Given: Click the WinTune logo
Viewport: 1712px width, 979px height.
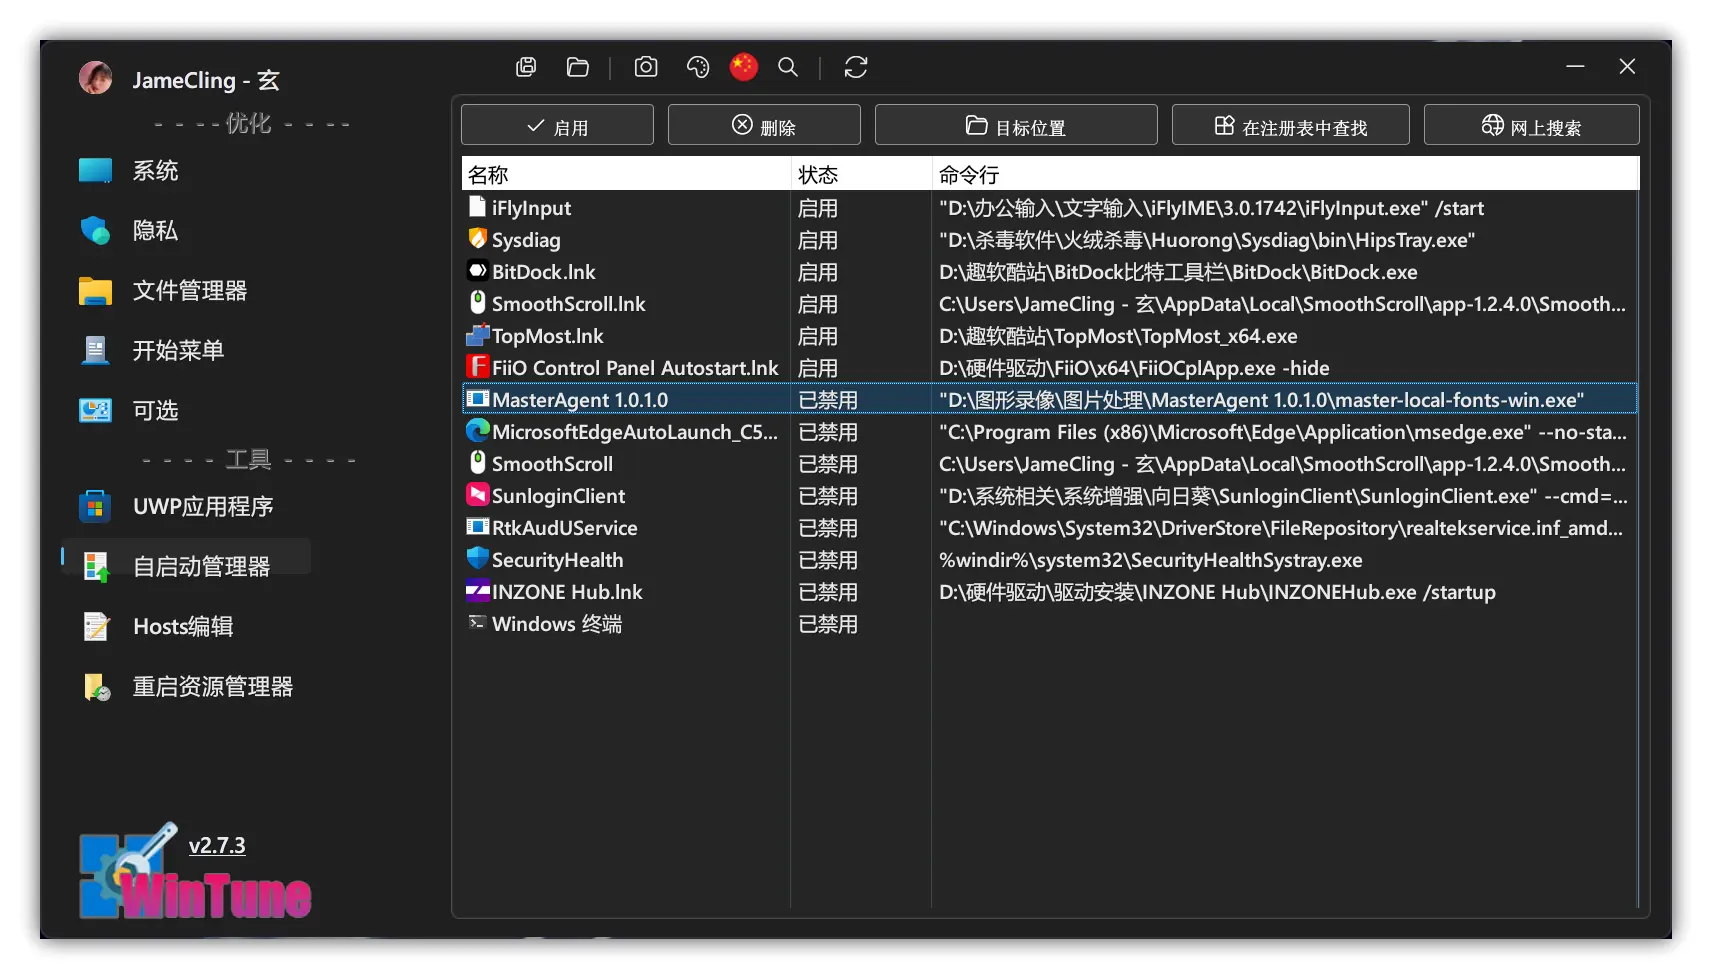Looking at the screenshot, I should [x=195, y=872].
